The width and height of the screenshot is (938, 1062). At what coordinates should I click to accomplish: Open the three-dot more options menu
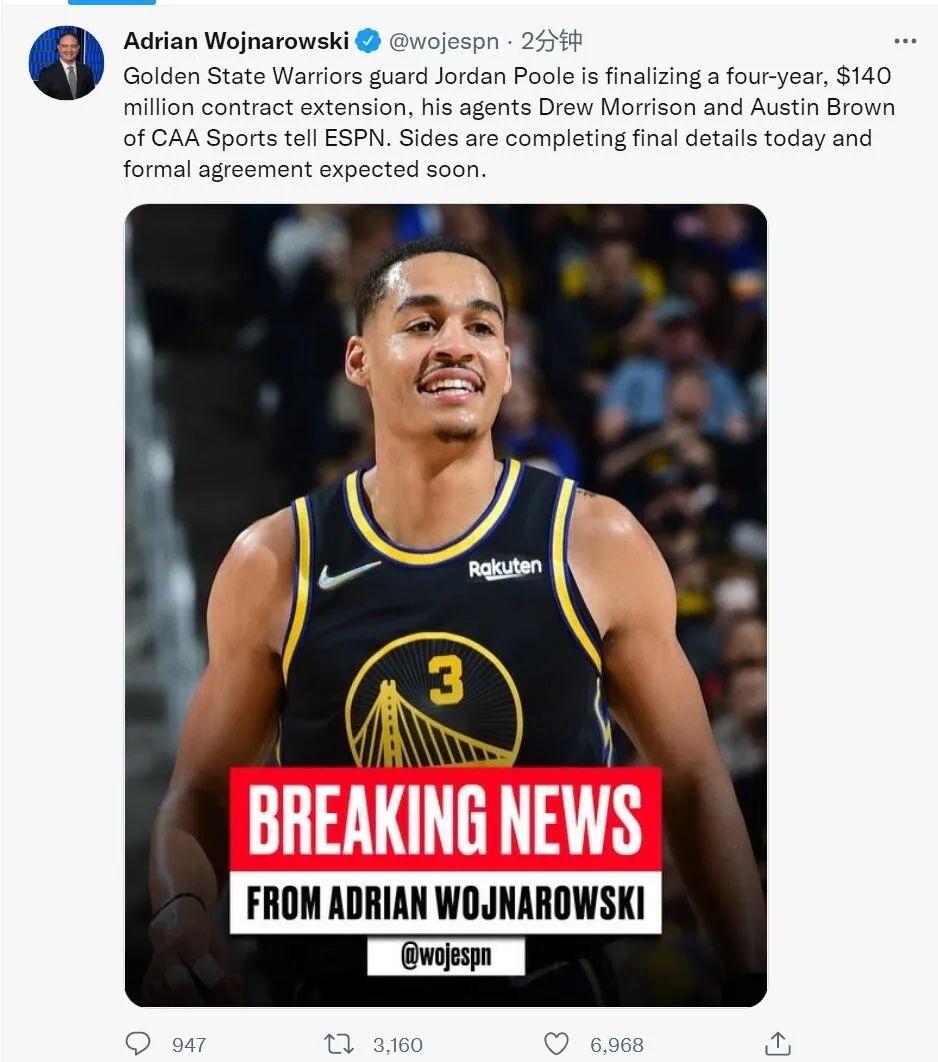905,41
